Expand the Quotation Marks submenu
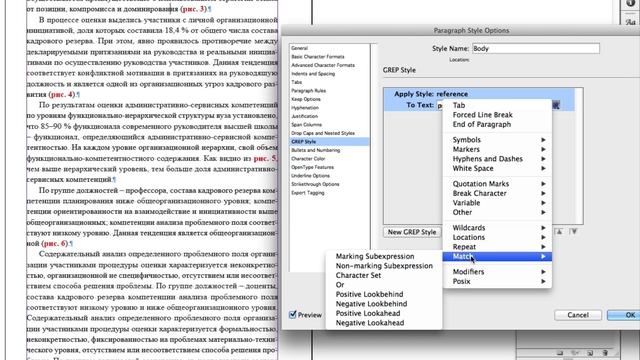This screenshot has height=360, width=640. [x=497, y=184]
